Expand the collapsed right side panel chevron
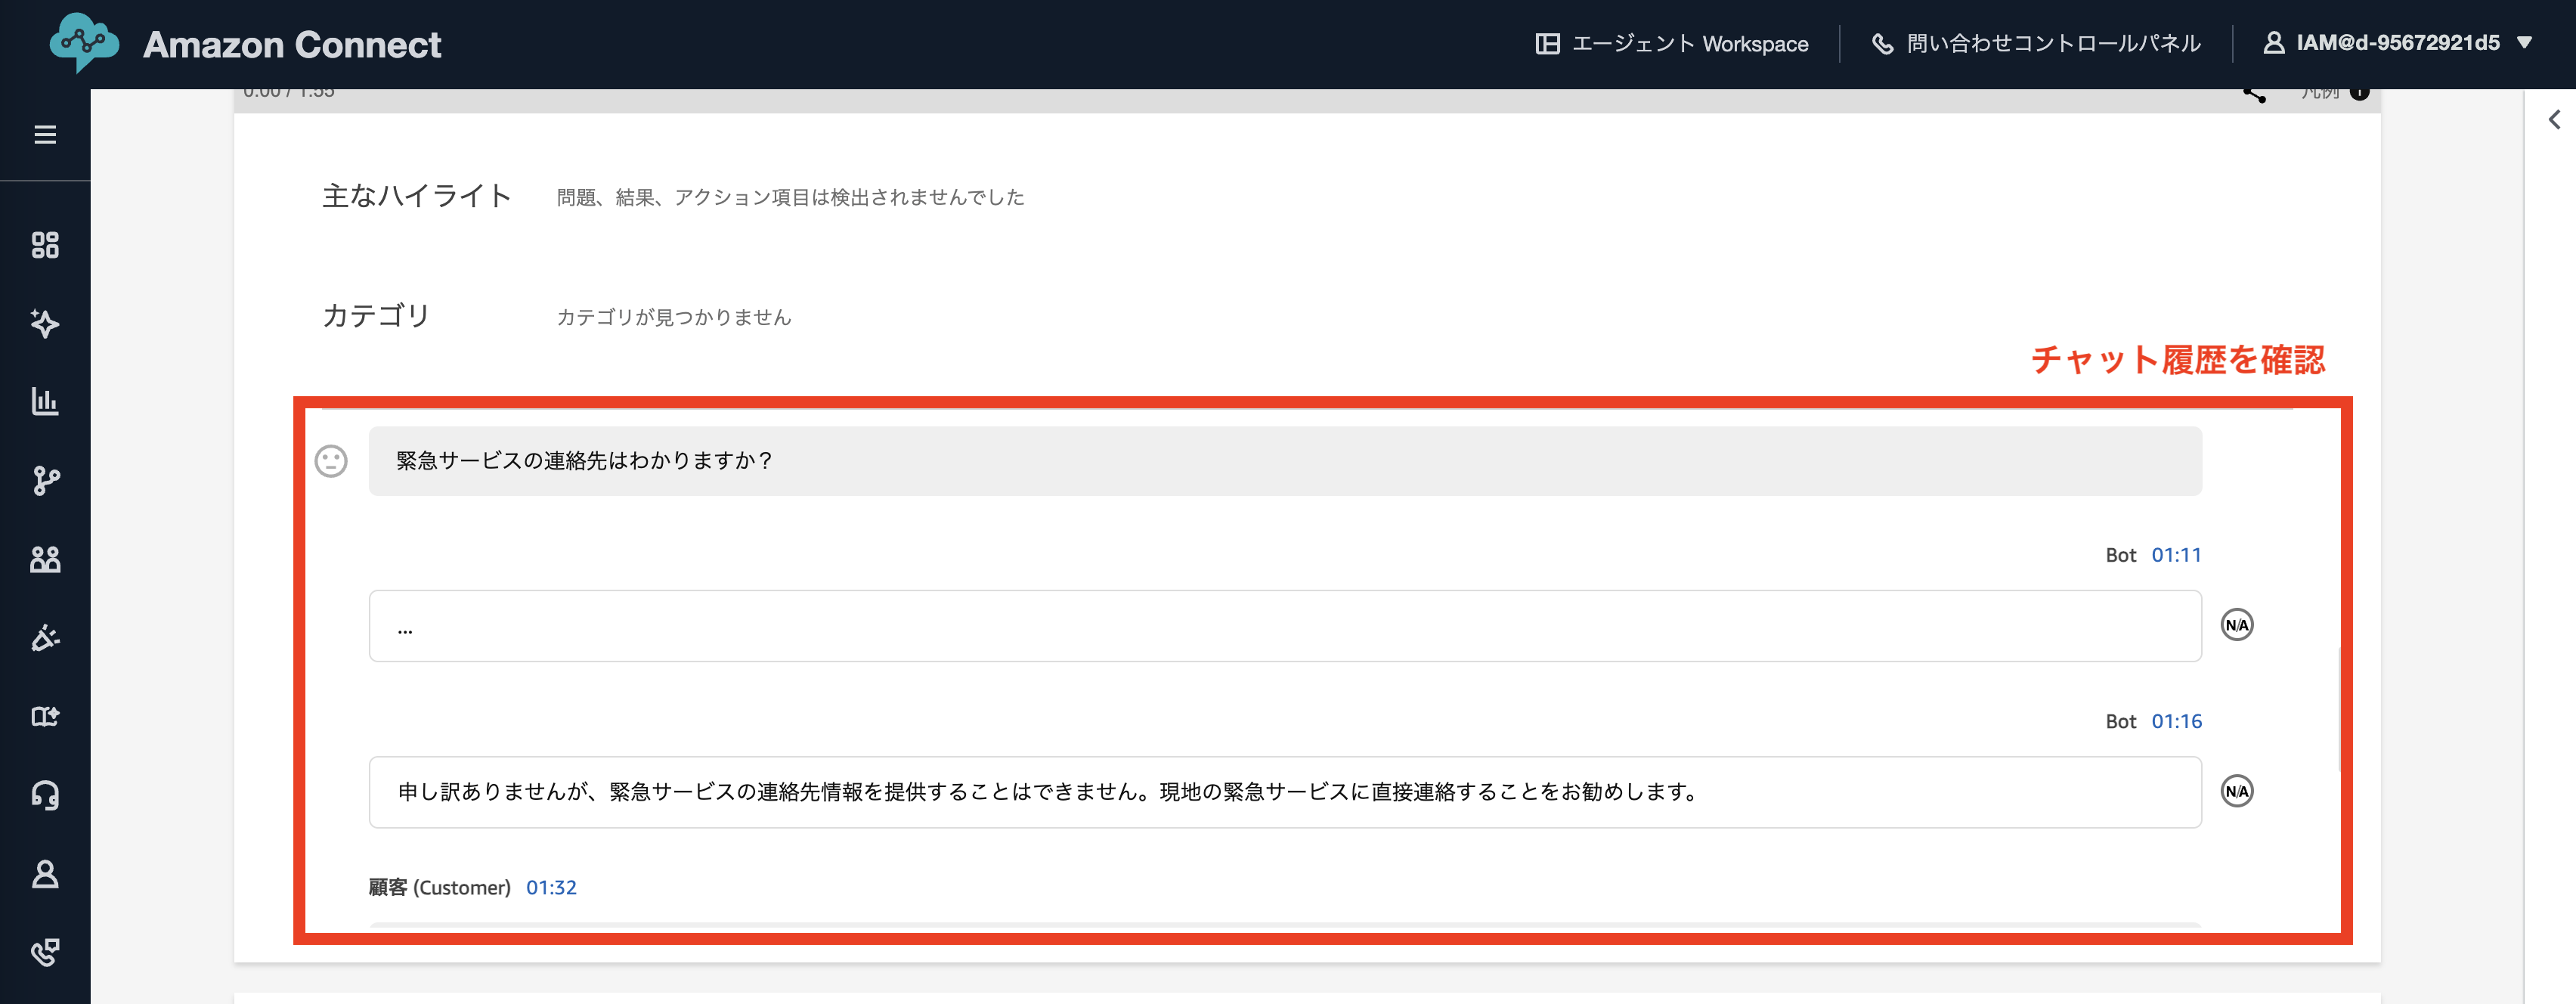2576x1004 pixels. pos(2554,120)
